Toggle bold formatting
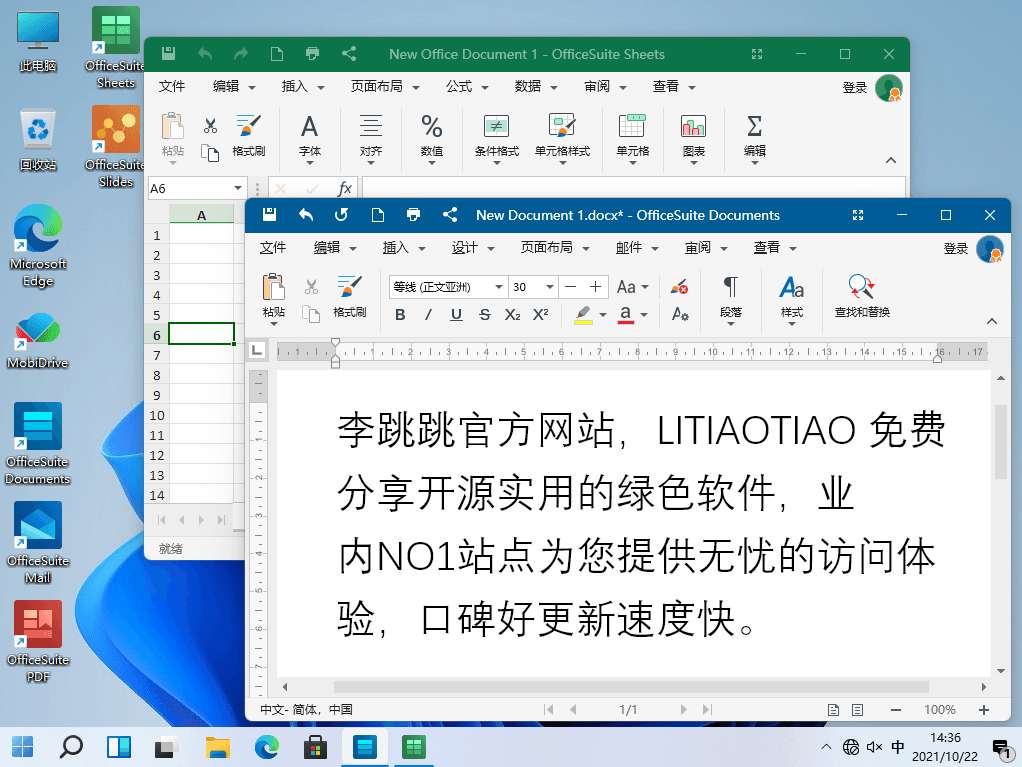Screen dimensions: 1022x767 [400, 315]
